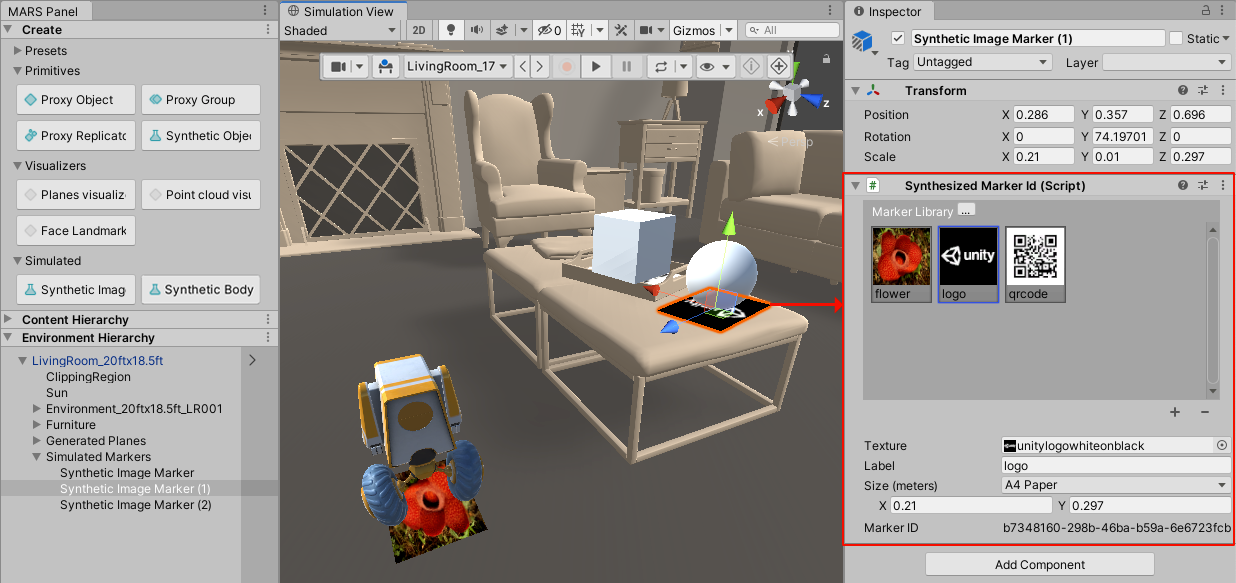The image size is (1236, 583).
Task: Enable the Static checkbox
Action: coord(1175,39)
